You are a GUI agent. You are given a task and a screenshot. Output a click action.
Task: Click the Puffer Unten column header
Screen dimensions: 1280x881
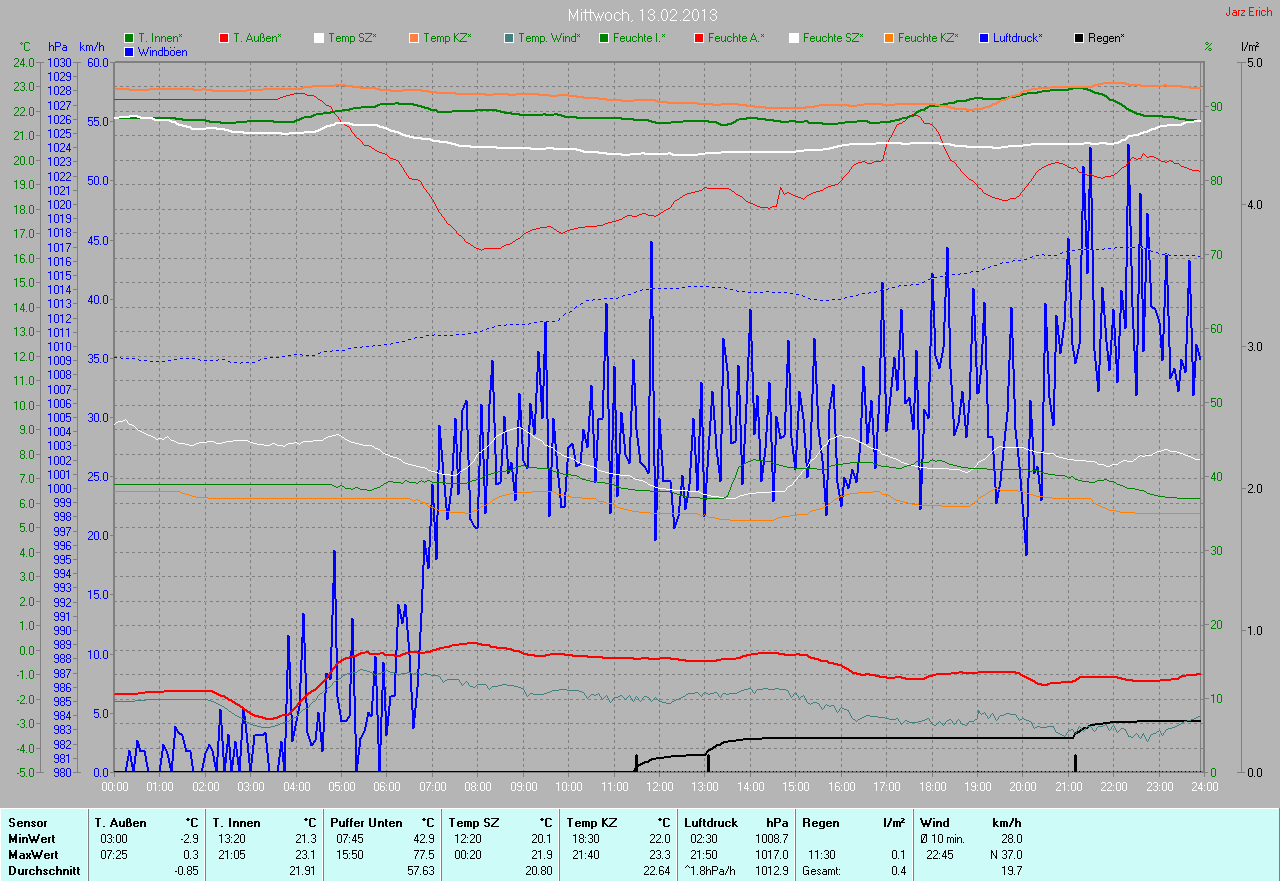(366, 822)
